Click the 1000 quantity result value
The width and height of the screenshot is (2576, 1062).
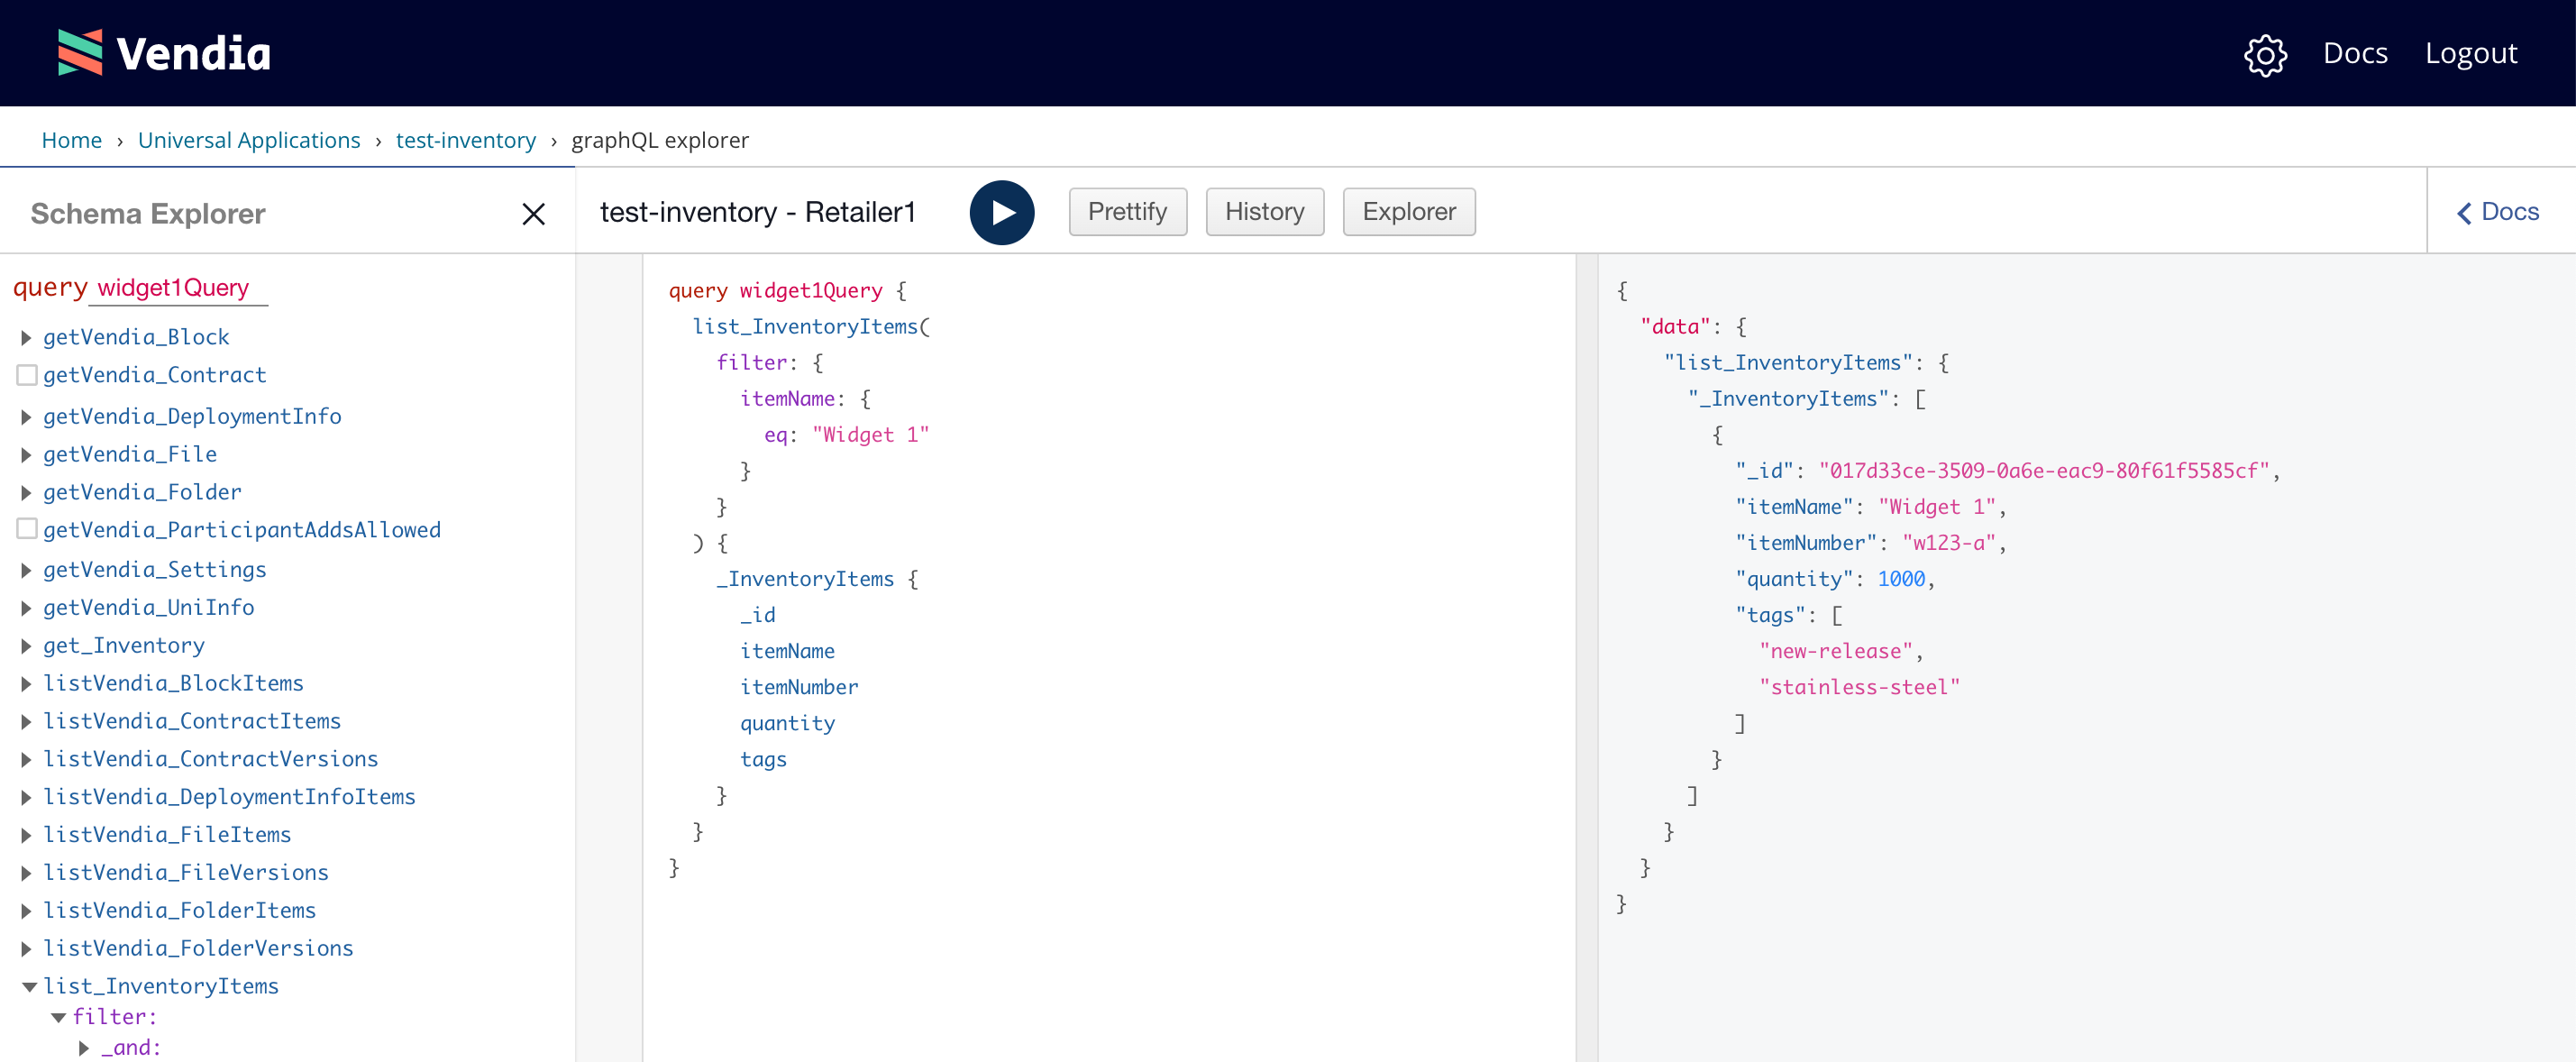(x=1900, y=579)
